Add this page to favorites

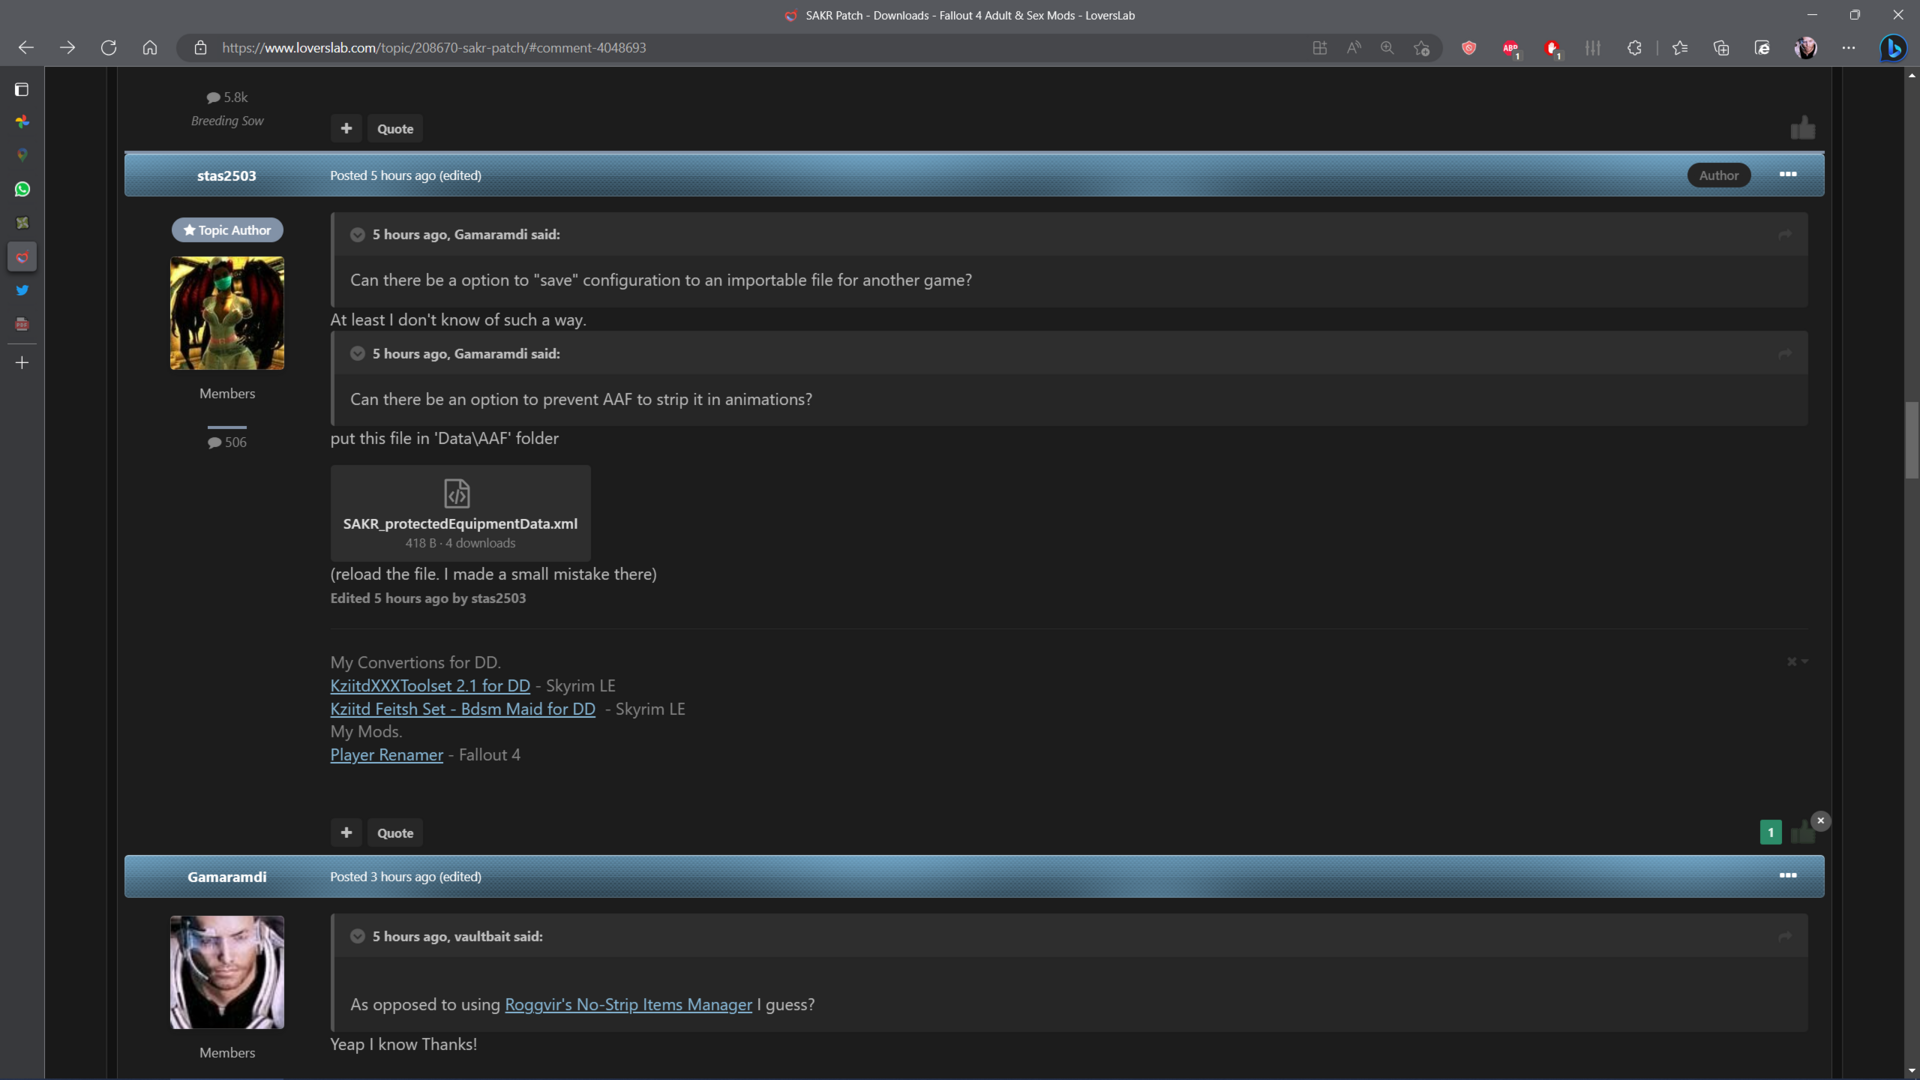pos(1421,47)
